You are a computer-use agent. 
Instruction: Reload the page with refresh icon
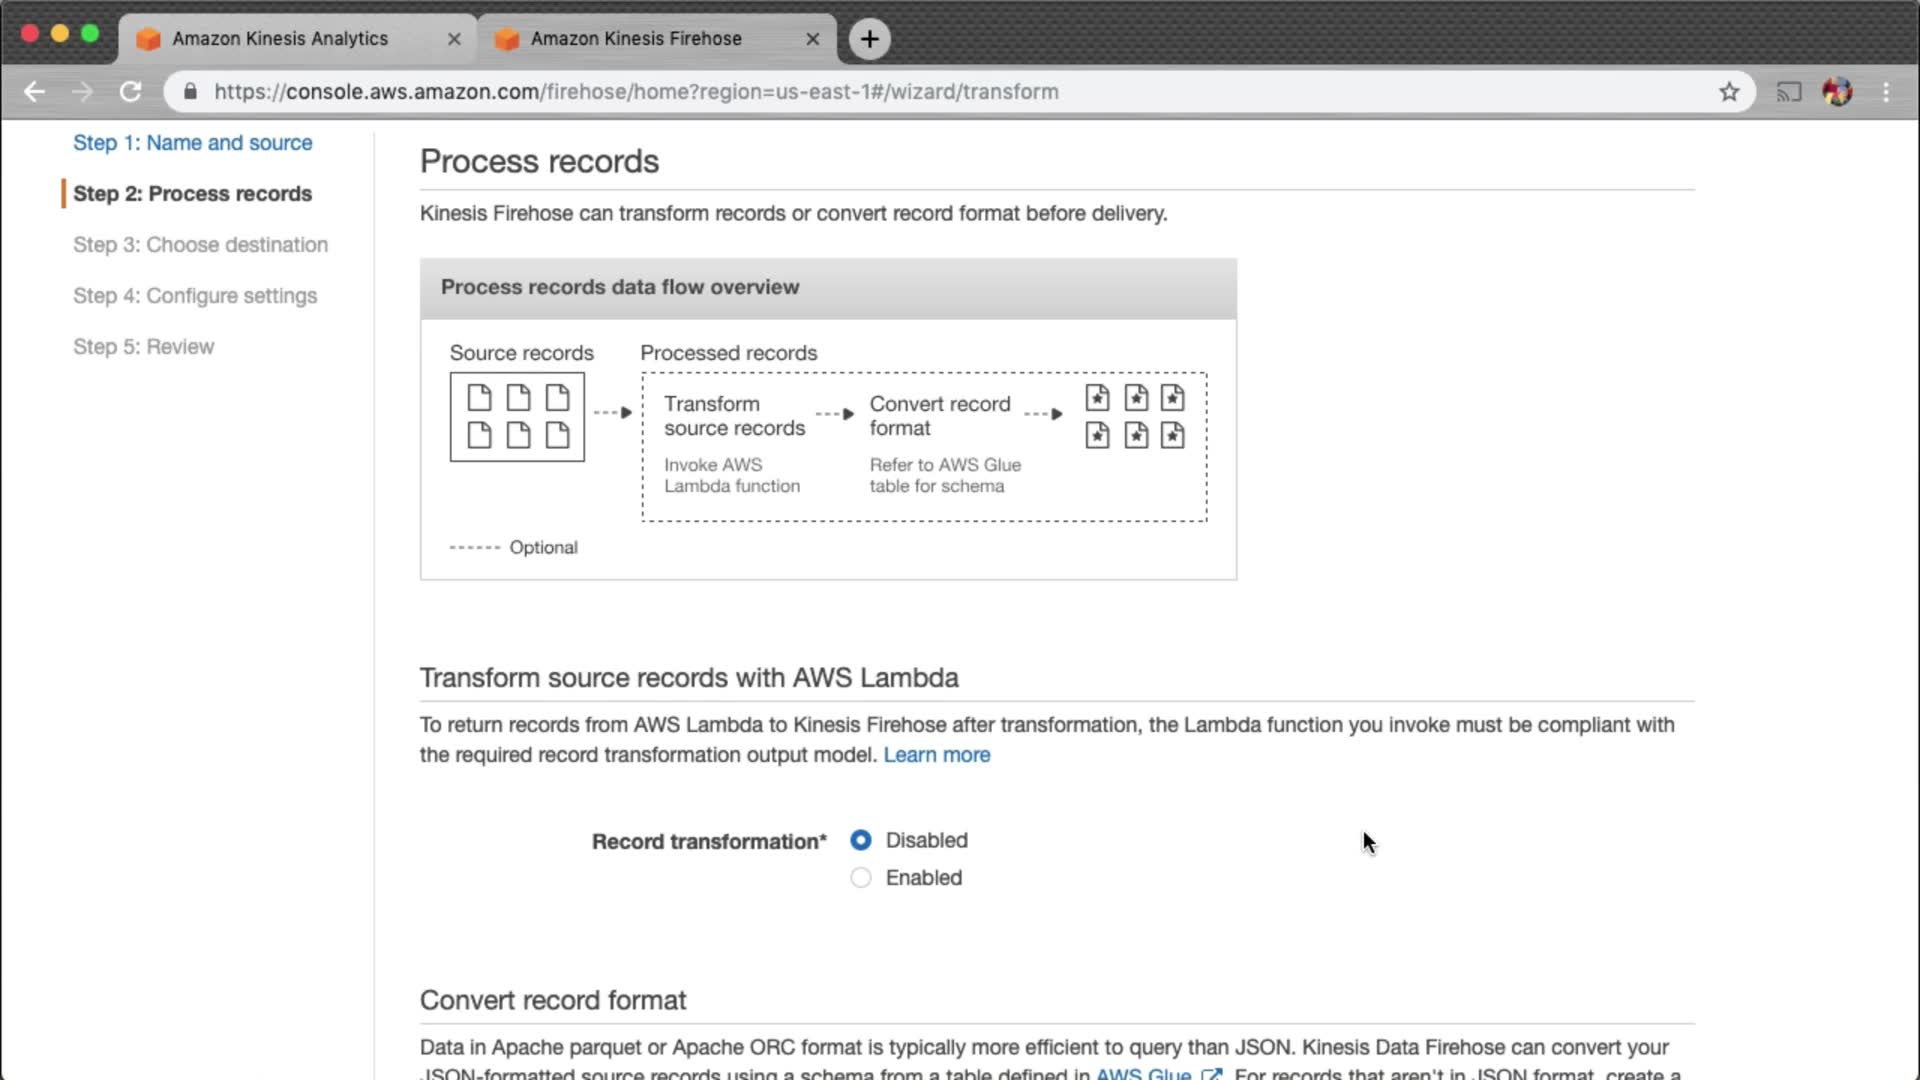tap(131, 92)
